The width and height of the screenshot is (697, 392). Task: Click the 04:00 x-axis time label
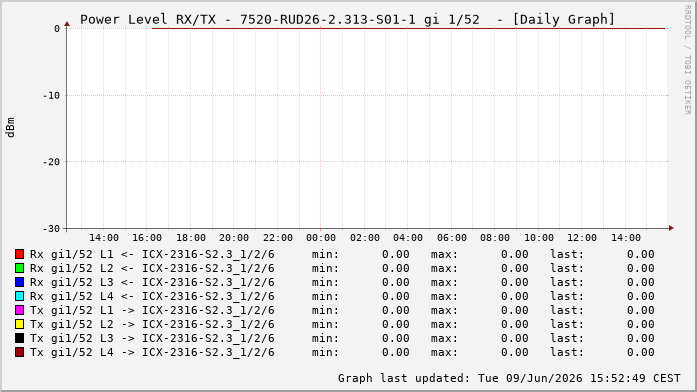click(x=408, y=238)
